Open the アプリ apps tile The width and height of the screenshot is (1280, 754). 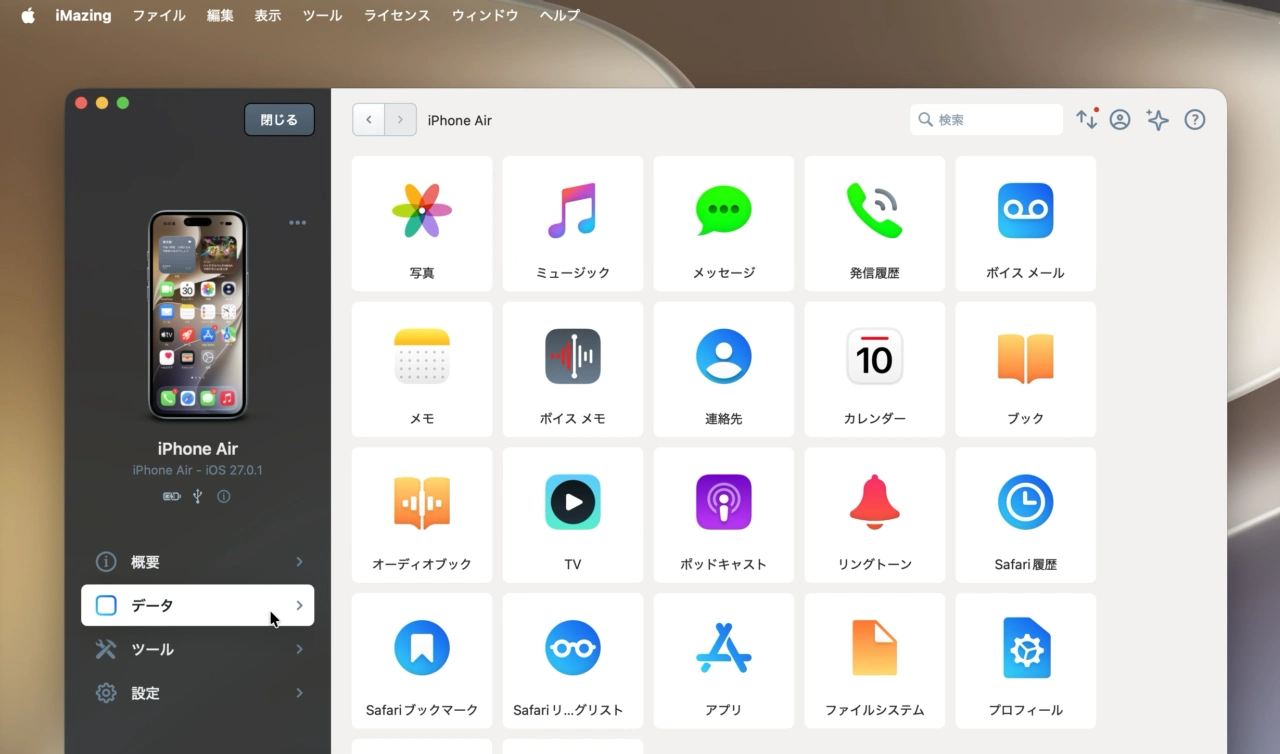tap(723, 661)
